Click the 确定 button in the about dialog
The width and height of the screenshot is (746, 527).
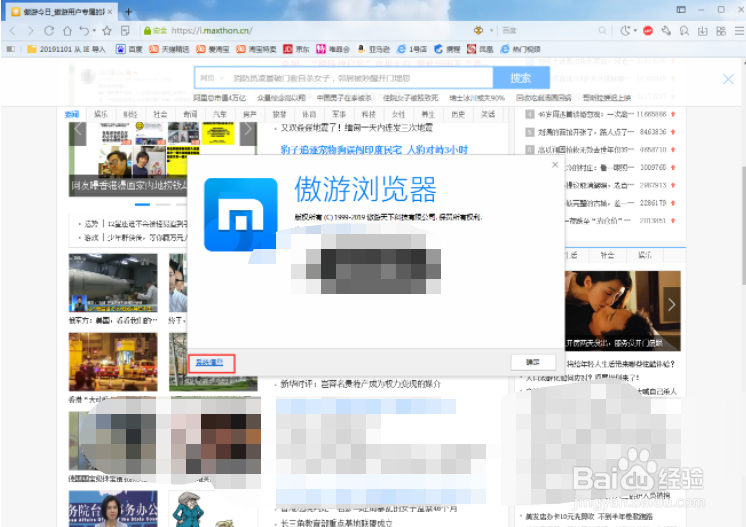(533, 362)
